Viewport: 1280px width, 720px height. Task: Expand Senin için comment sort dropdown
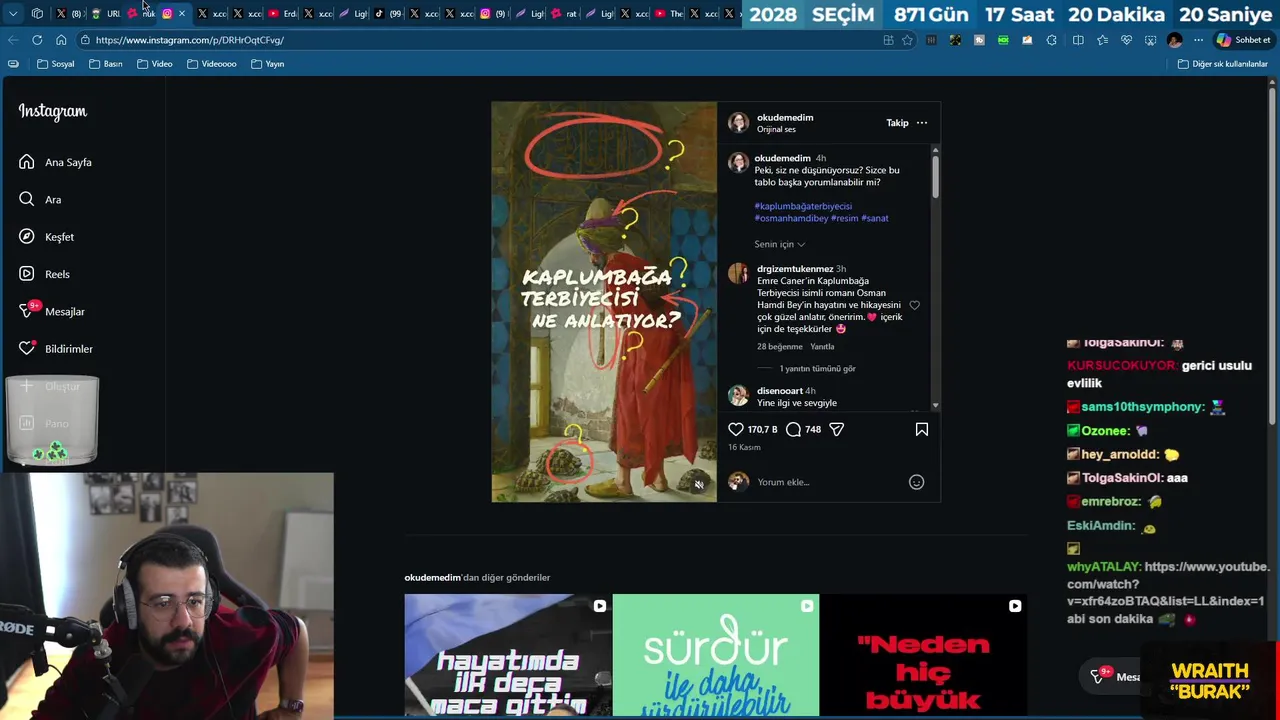[780, 244]
